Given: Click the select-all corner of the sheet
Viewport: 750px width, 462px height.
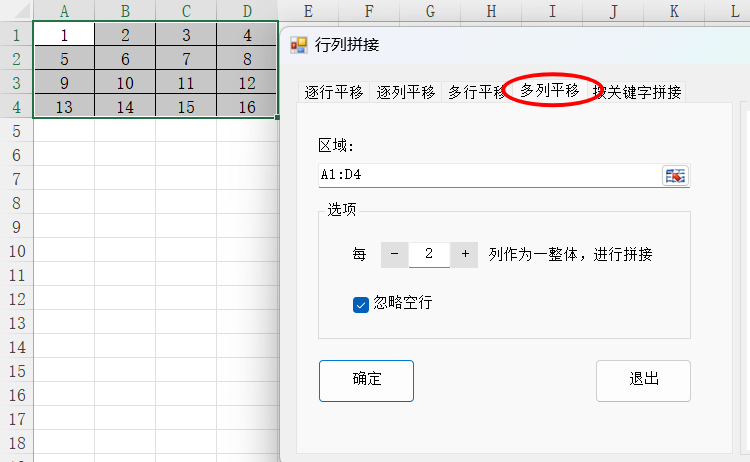Looking at the screenshot, I should tap(16, 11).
